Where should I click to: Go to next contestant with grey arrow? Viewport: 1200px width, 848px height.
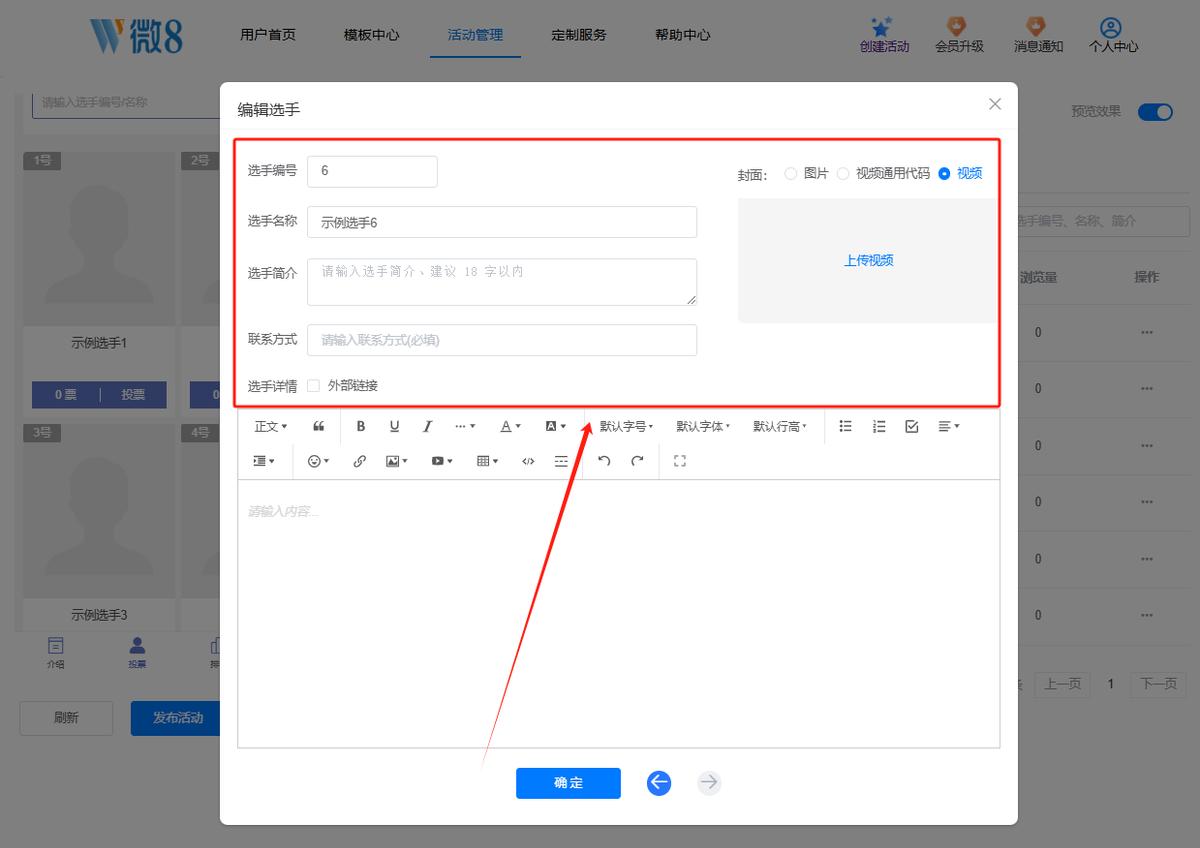(709, 782)
